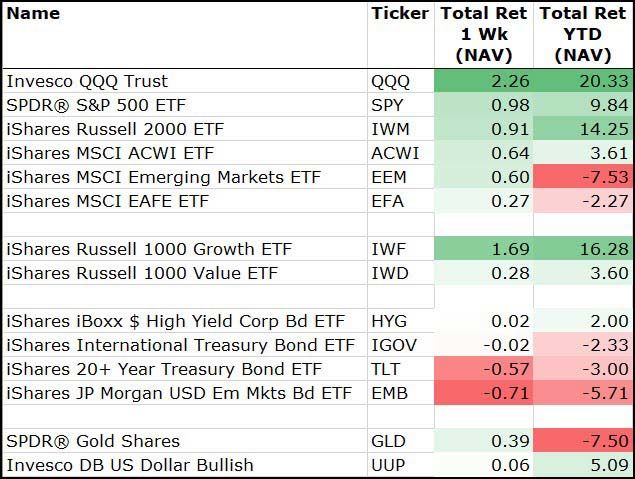The height and width of the screenshot is (479, 635).
Task: Select the 5.09 YTD return cell
Action: [x=582, y=465]
